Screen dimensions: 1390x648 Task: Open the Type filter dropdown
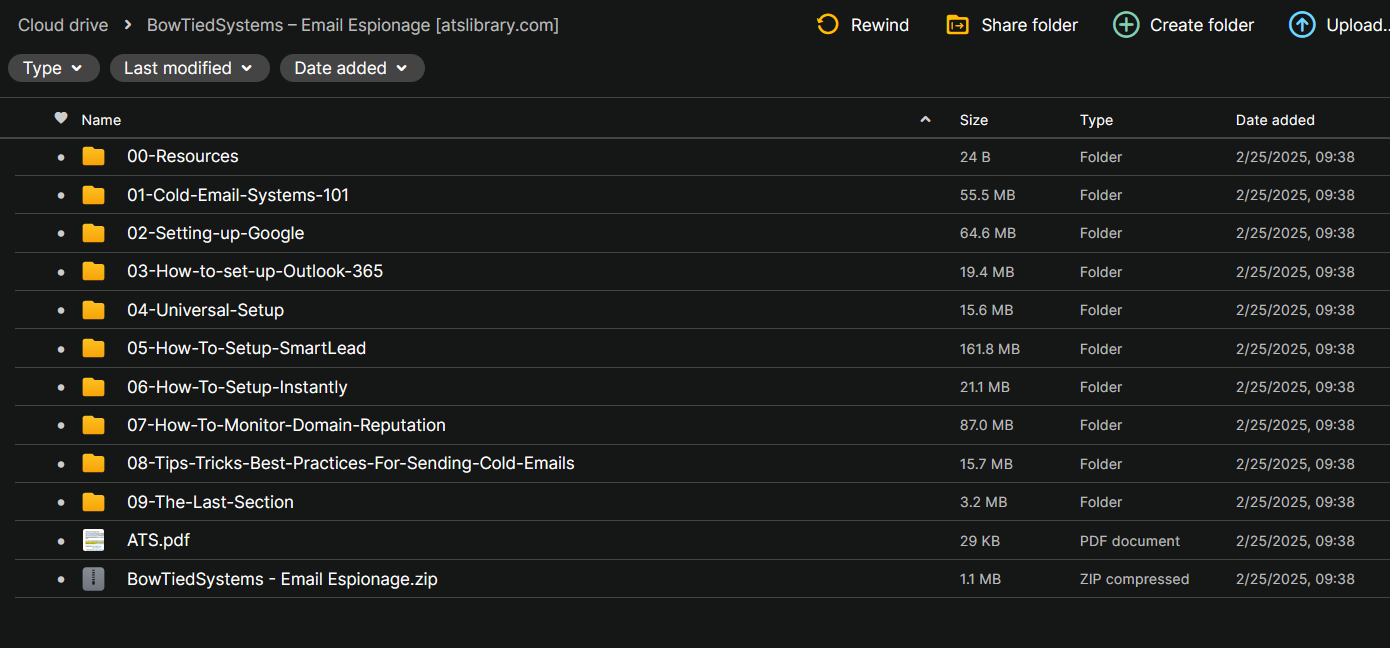point(53,68)
